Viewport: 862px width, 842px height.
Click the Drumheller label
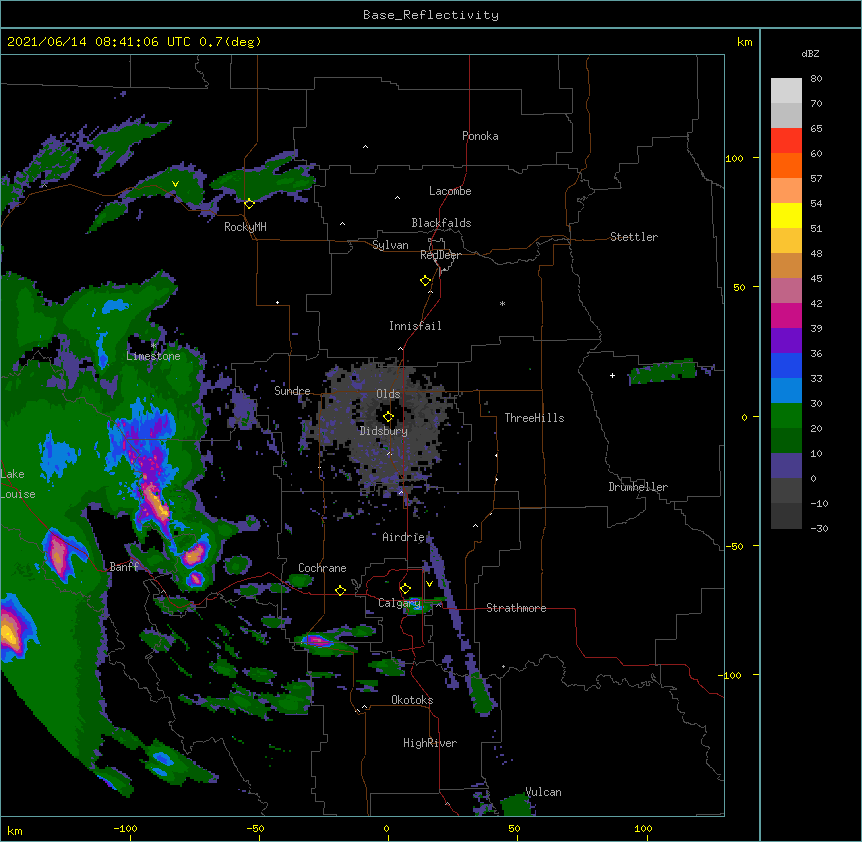click(x=638, y=487)
